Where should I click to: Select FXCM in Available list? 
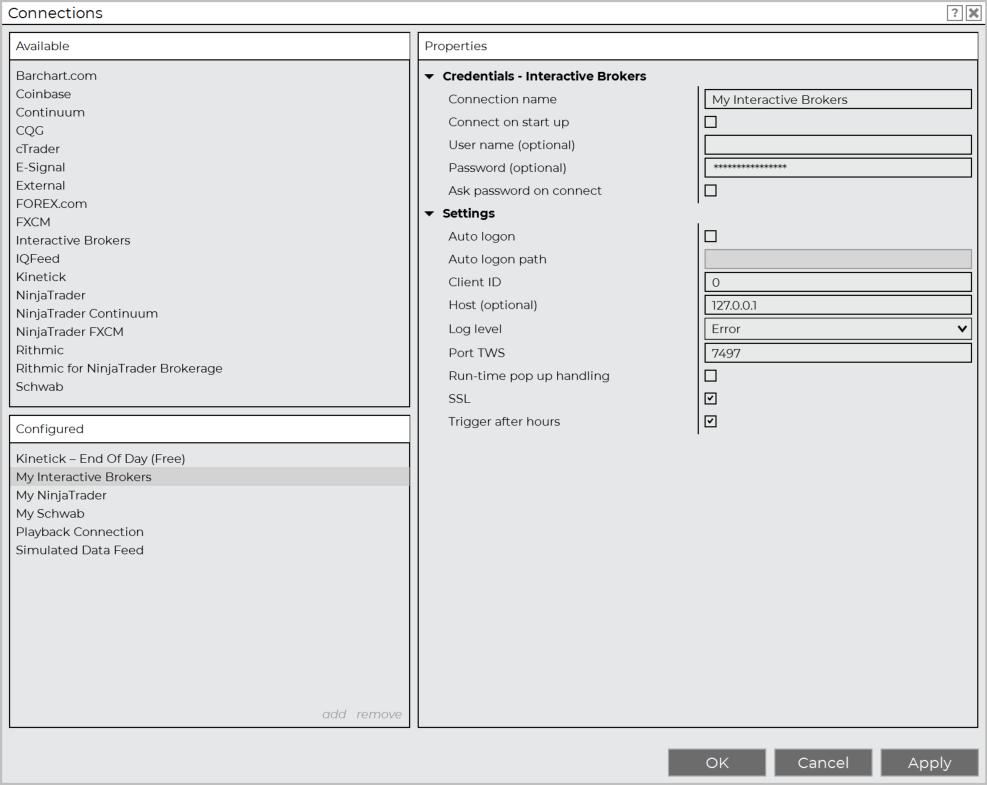pyautogui.click(x=33, y=222)
